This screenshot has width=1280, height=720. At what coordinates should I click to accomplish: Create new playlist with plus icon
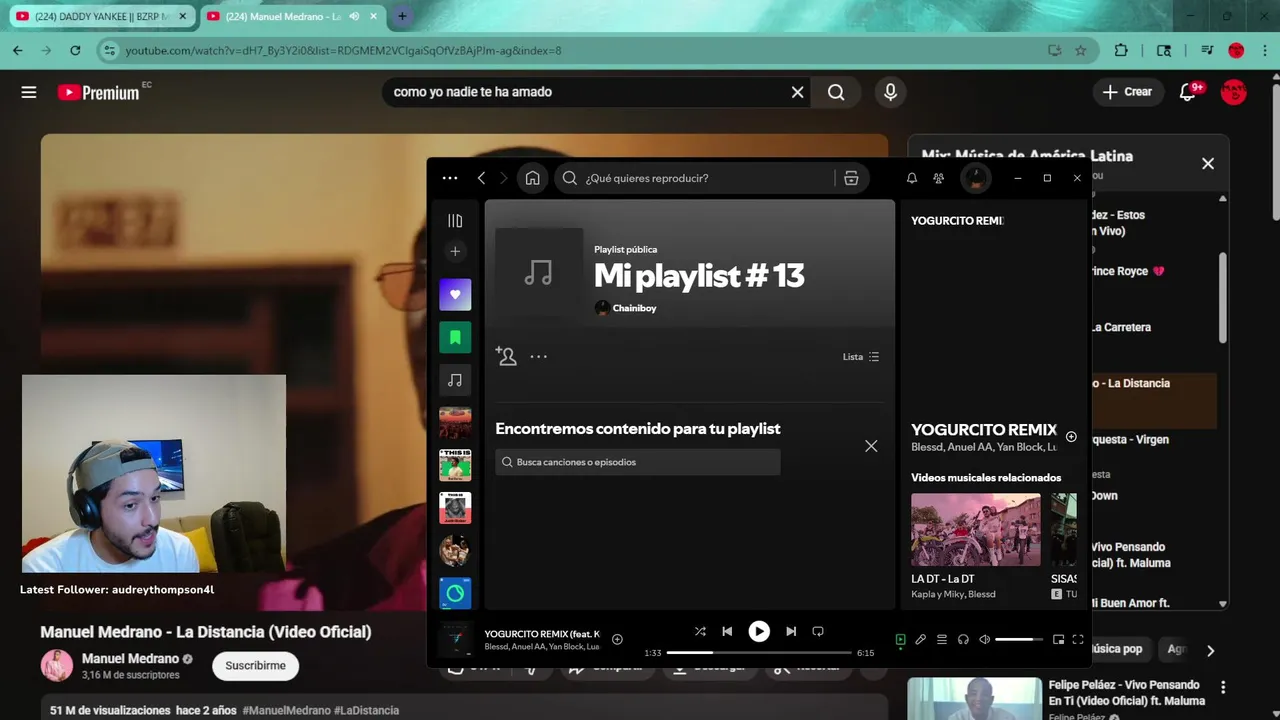pyautogui.click(x=455, y=251)
